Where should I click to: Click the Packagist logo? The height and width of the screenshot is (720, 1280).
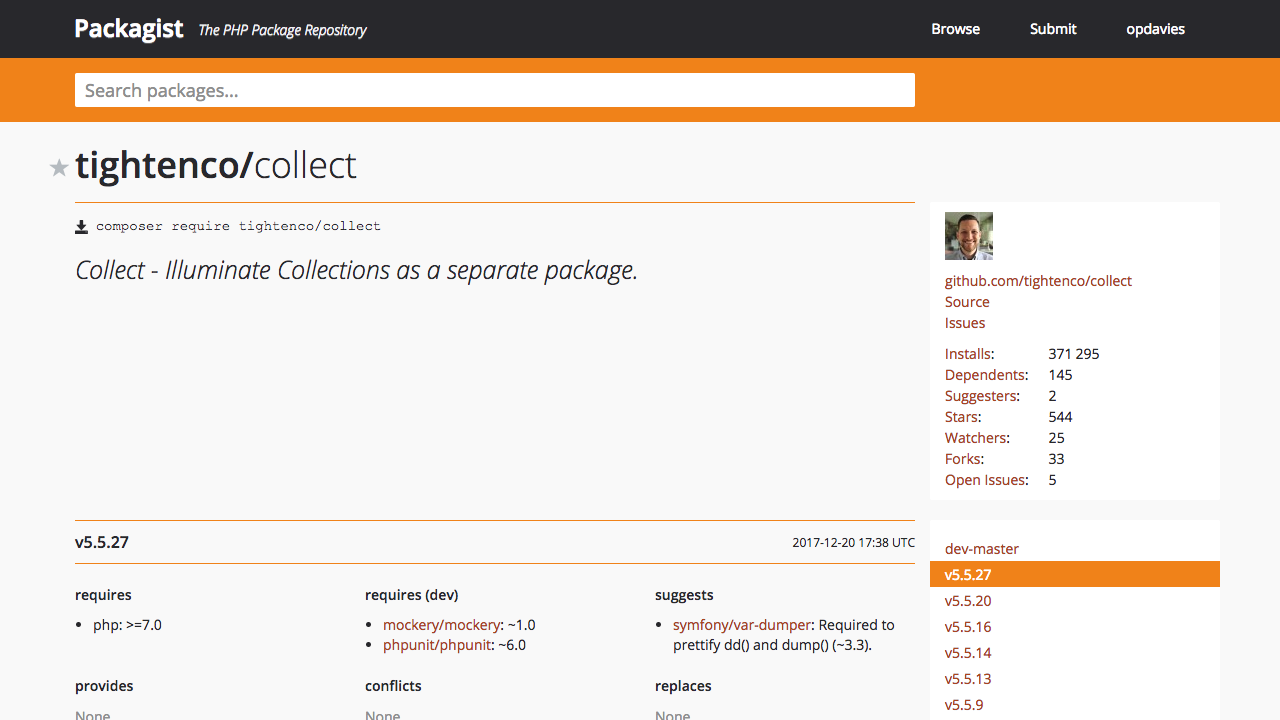pyautogui.click(x=129, y=29)
